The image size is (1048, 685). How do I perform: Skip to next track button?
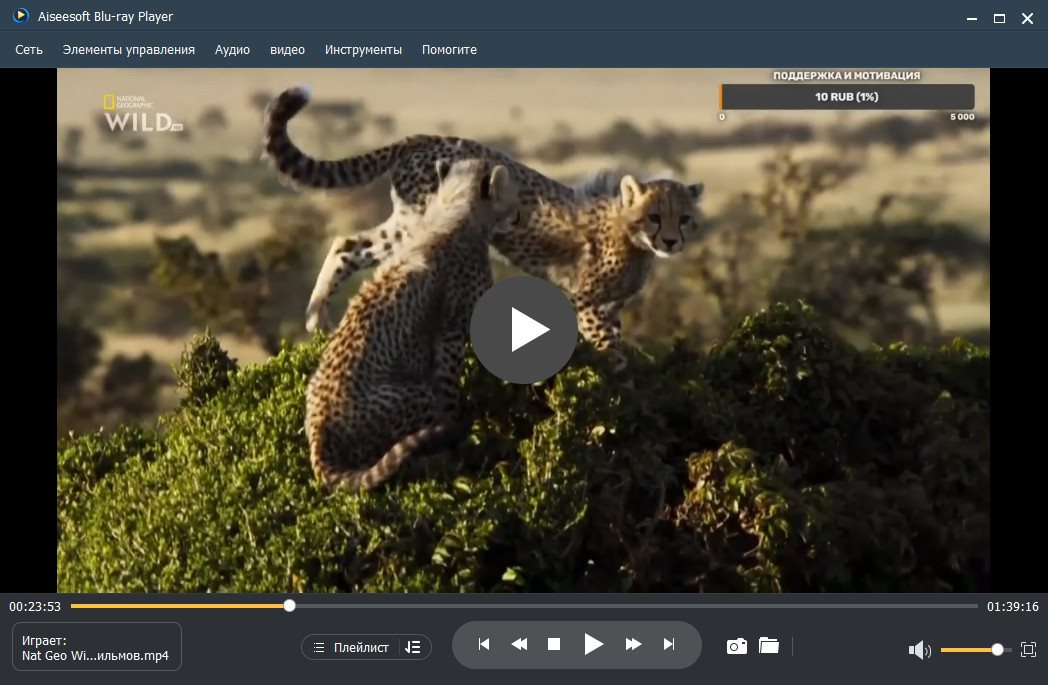pos(669,644)
